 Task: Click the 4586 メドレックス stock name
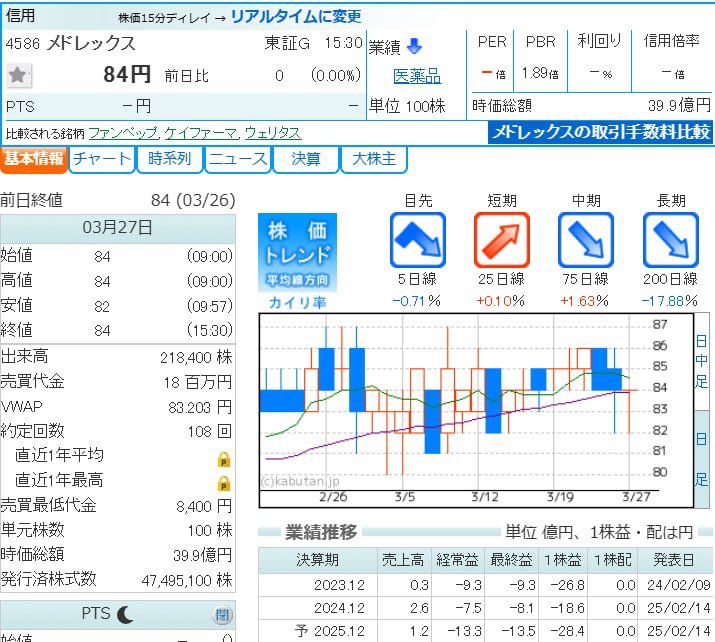click(x=71, y=43)
